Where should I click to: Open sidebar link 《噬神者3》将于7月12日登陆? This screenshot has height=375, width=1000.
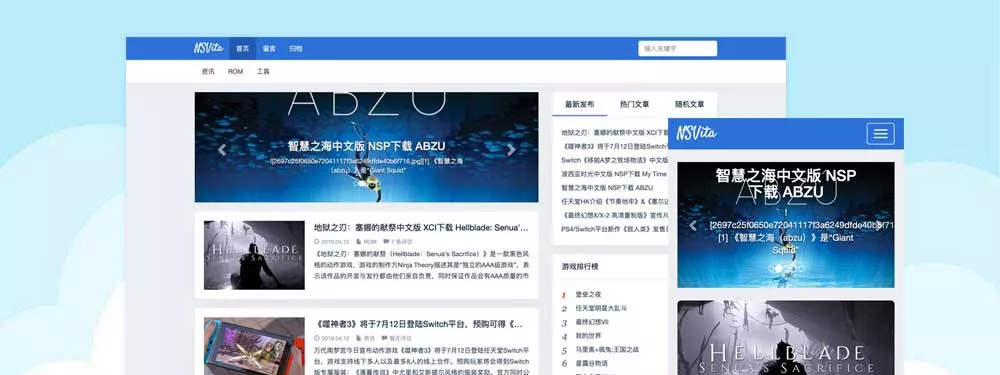(x=614, y=146)
